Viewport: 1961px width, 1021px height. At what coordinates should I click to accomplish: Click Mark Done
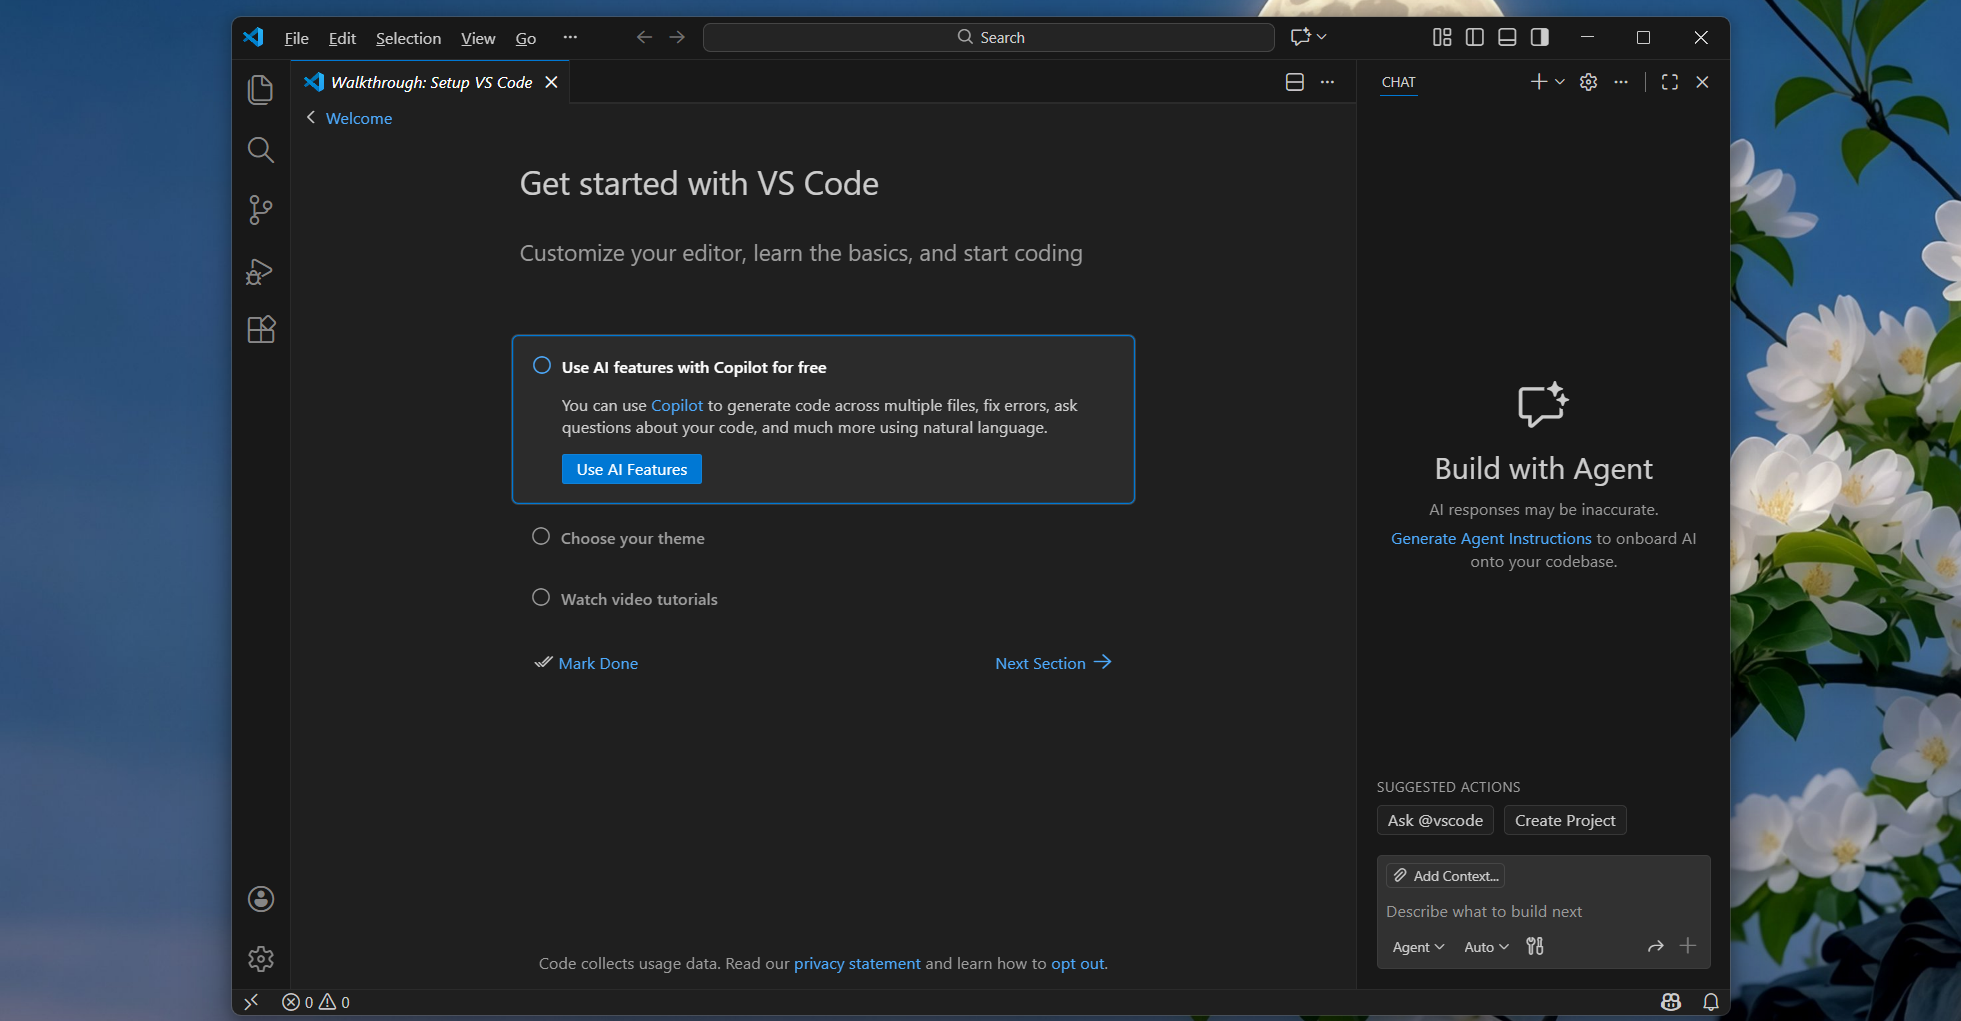coord(586,663)
